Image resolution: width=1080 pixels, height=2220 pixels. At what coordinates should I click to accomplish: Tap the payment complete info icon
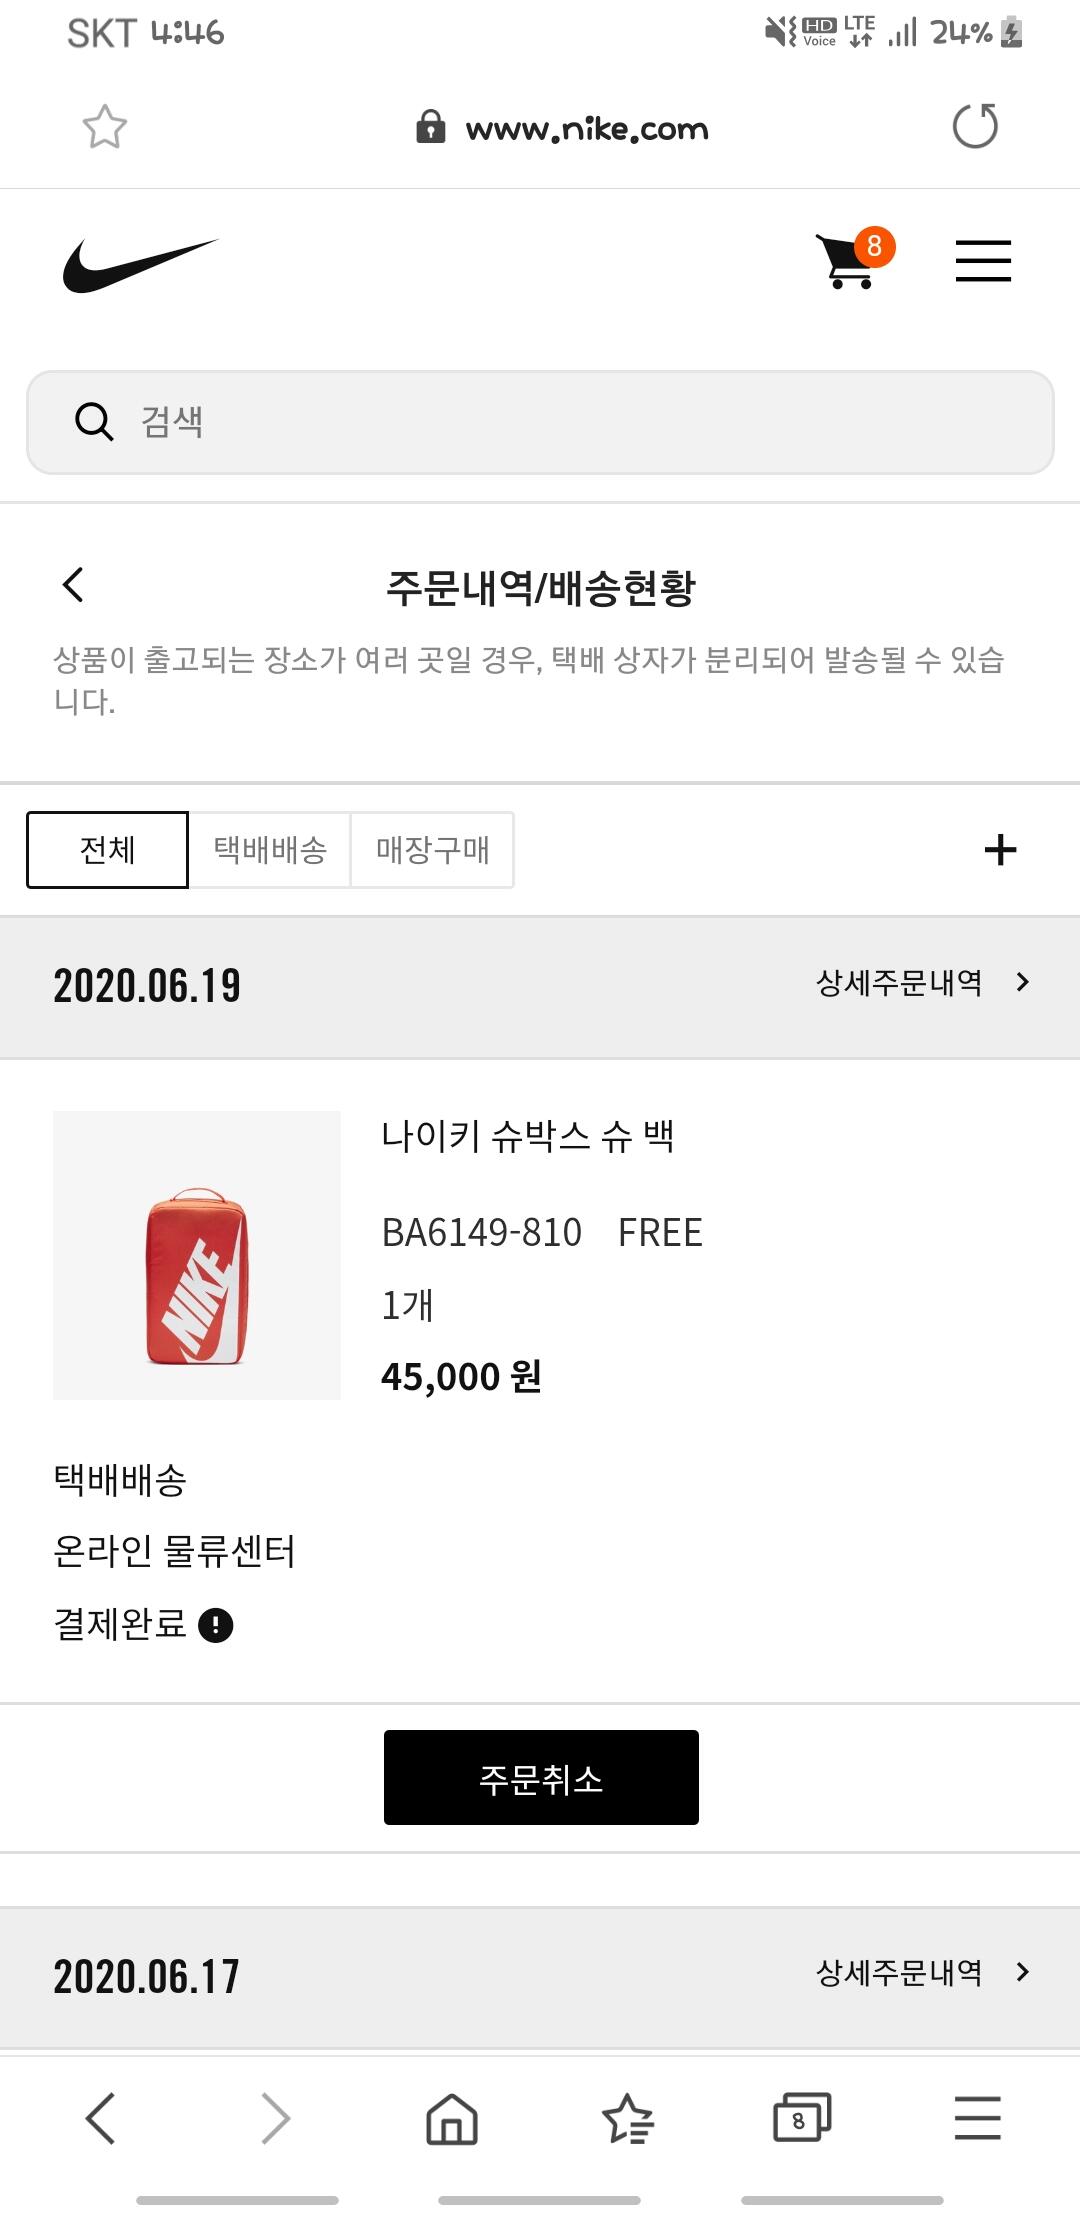(216, 1625)
